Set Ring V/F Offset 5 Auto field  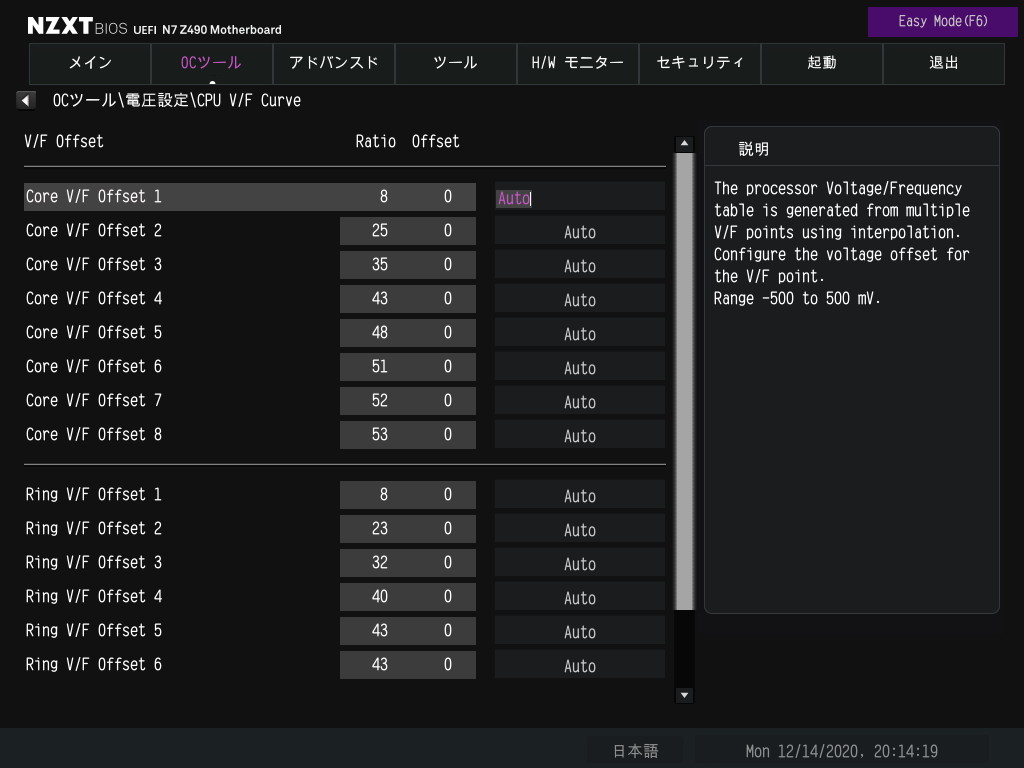pyautogui.click(x=579, y=632)
